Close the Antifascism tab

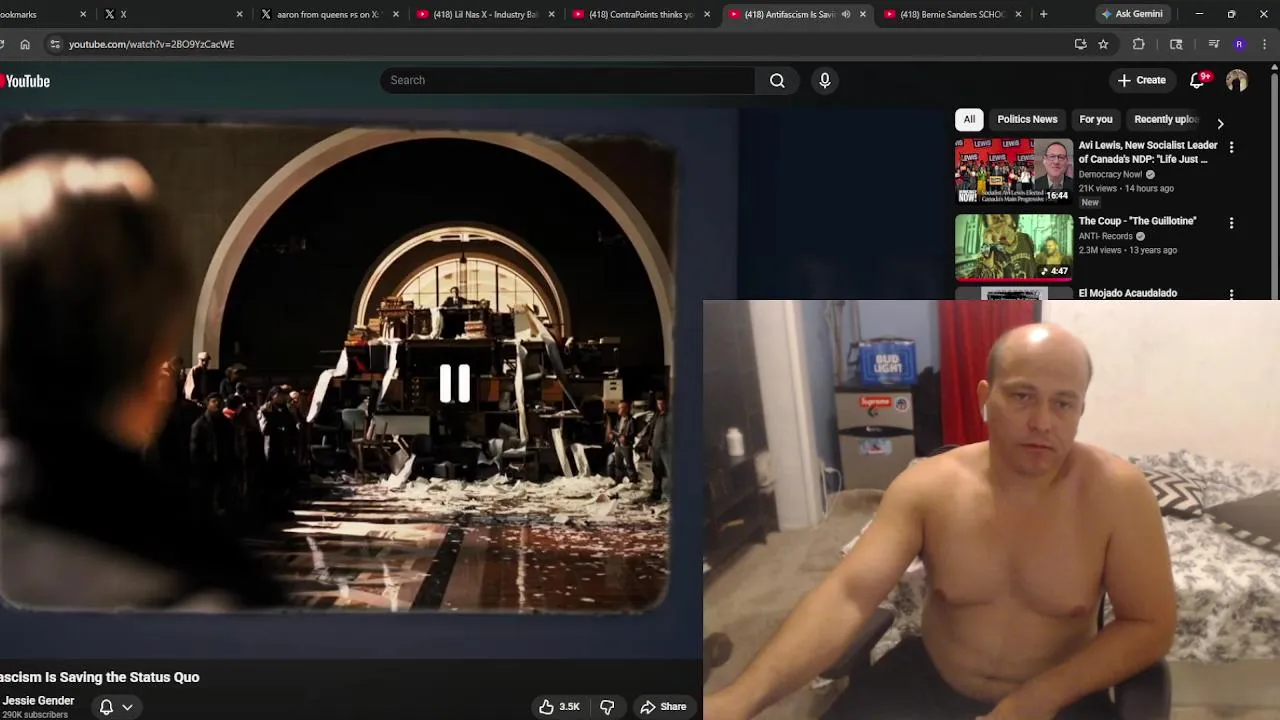pyautogui.click(x=862, y=14)
